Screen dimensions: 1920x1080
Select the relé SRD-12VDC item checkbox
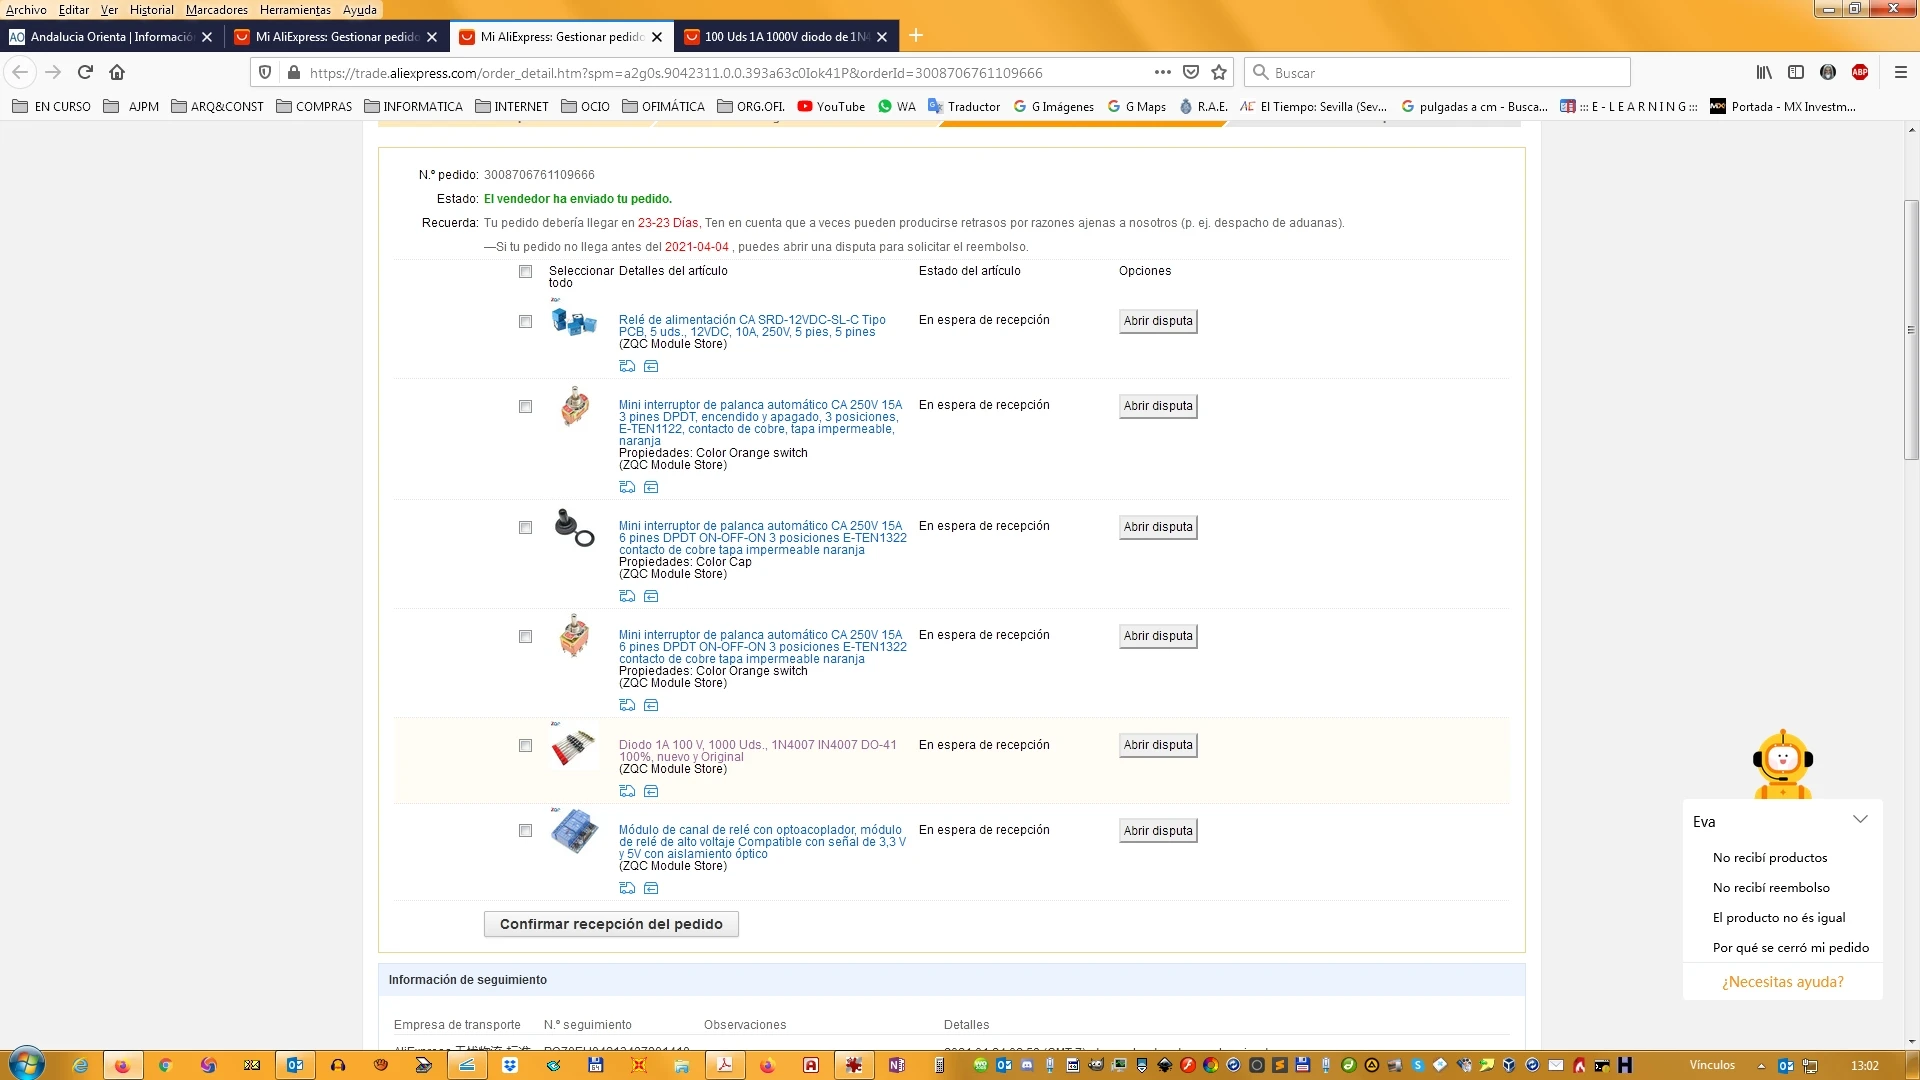[x=525, y=322]
